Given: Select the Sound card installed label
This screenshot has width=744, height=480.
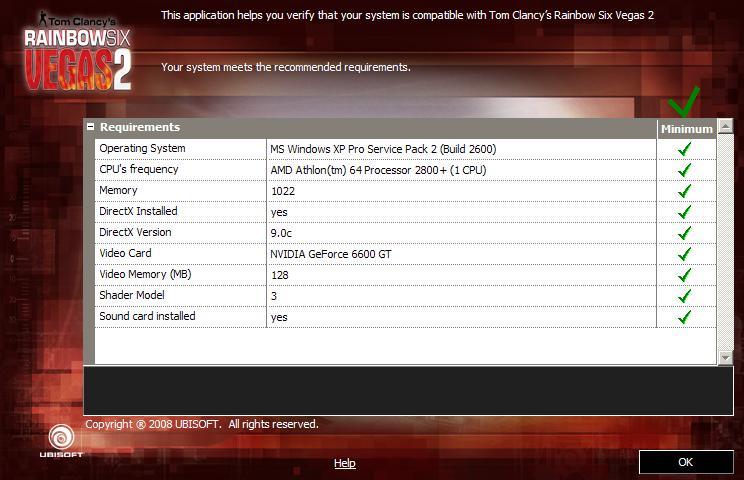Looking at the screenshot, I should click(x=147, y=316).
